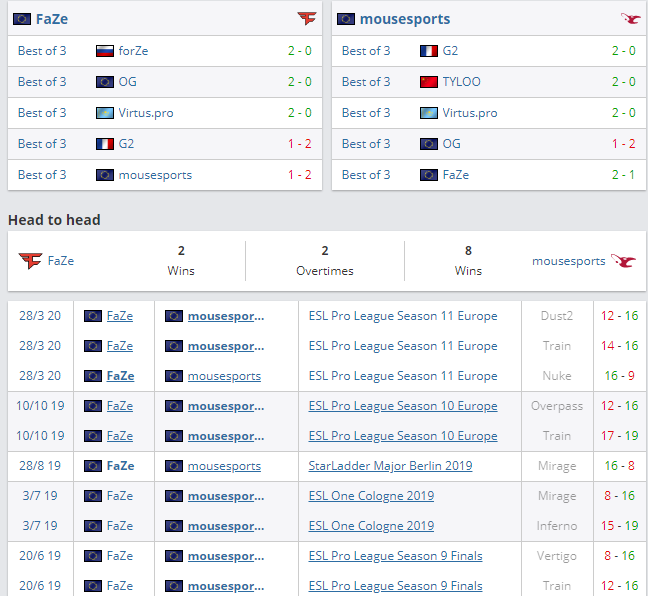
Task: Open the Overpass ESL Pro League Season 10 event
Action: [x=402, y=406]
